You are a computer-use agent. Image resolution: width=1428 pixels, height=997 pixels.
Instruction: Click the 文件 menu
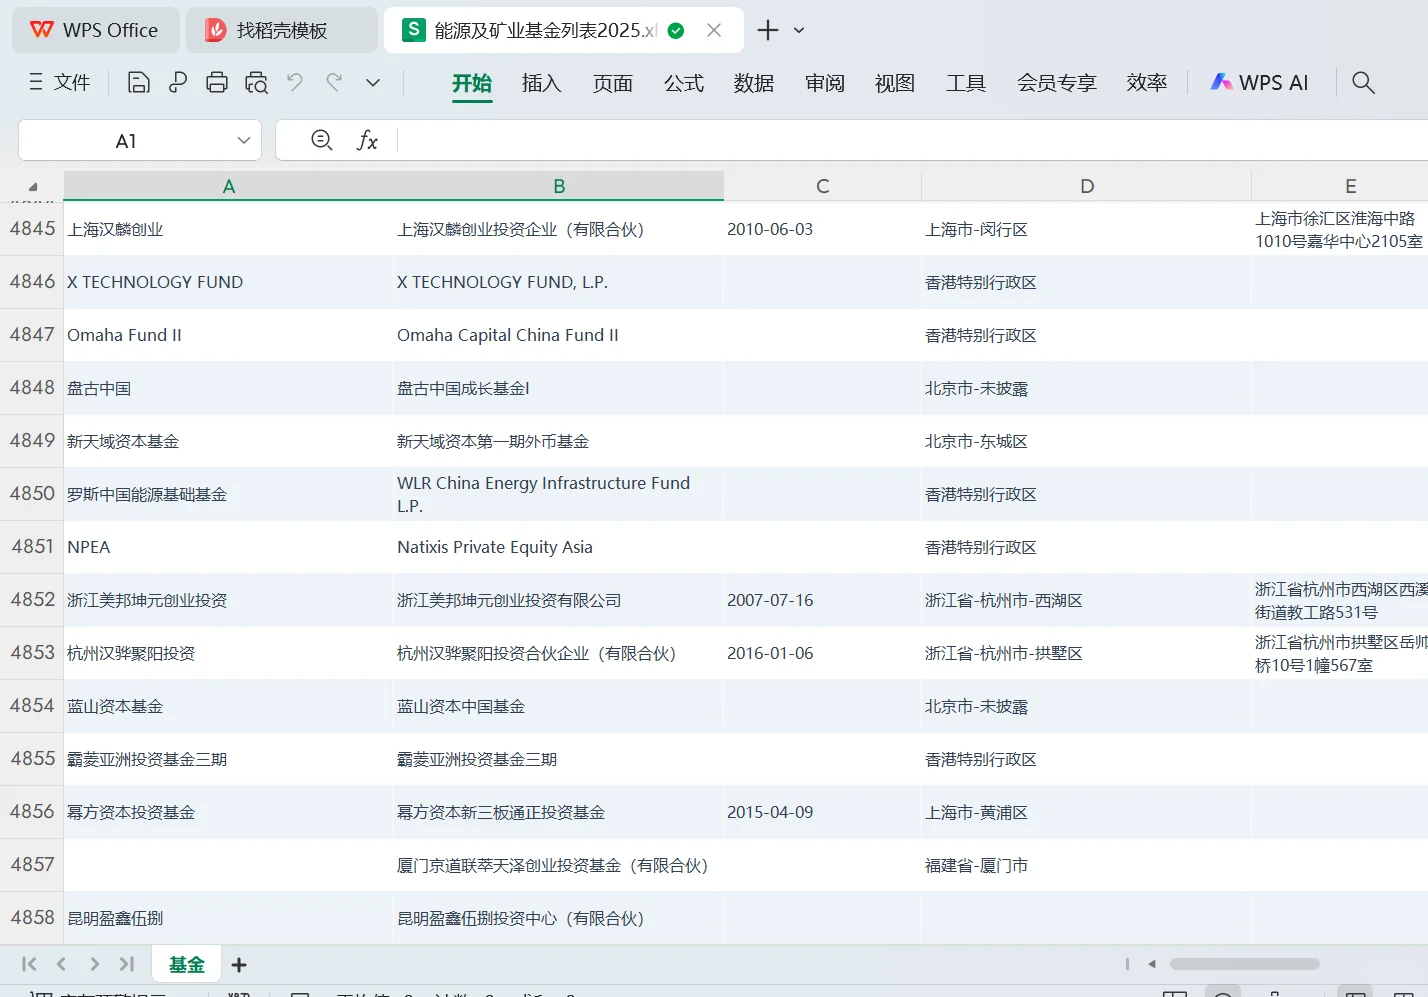point(58,83)
